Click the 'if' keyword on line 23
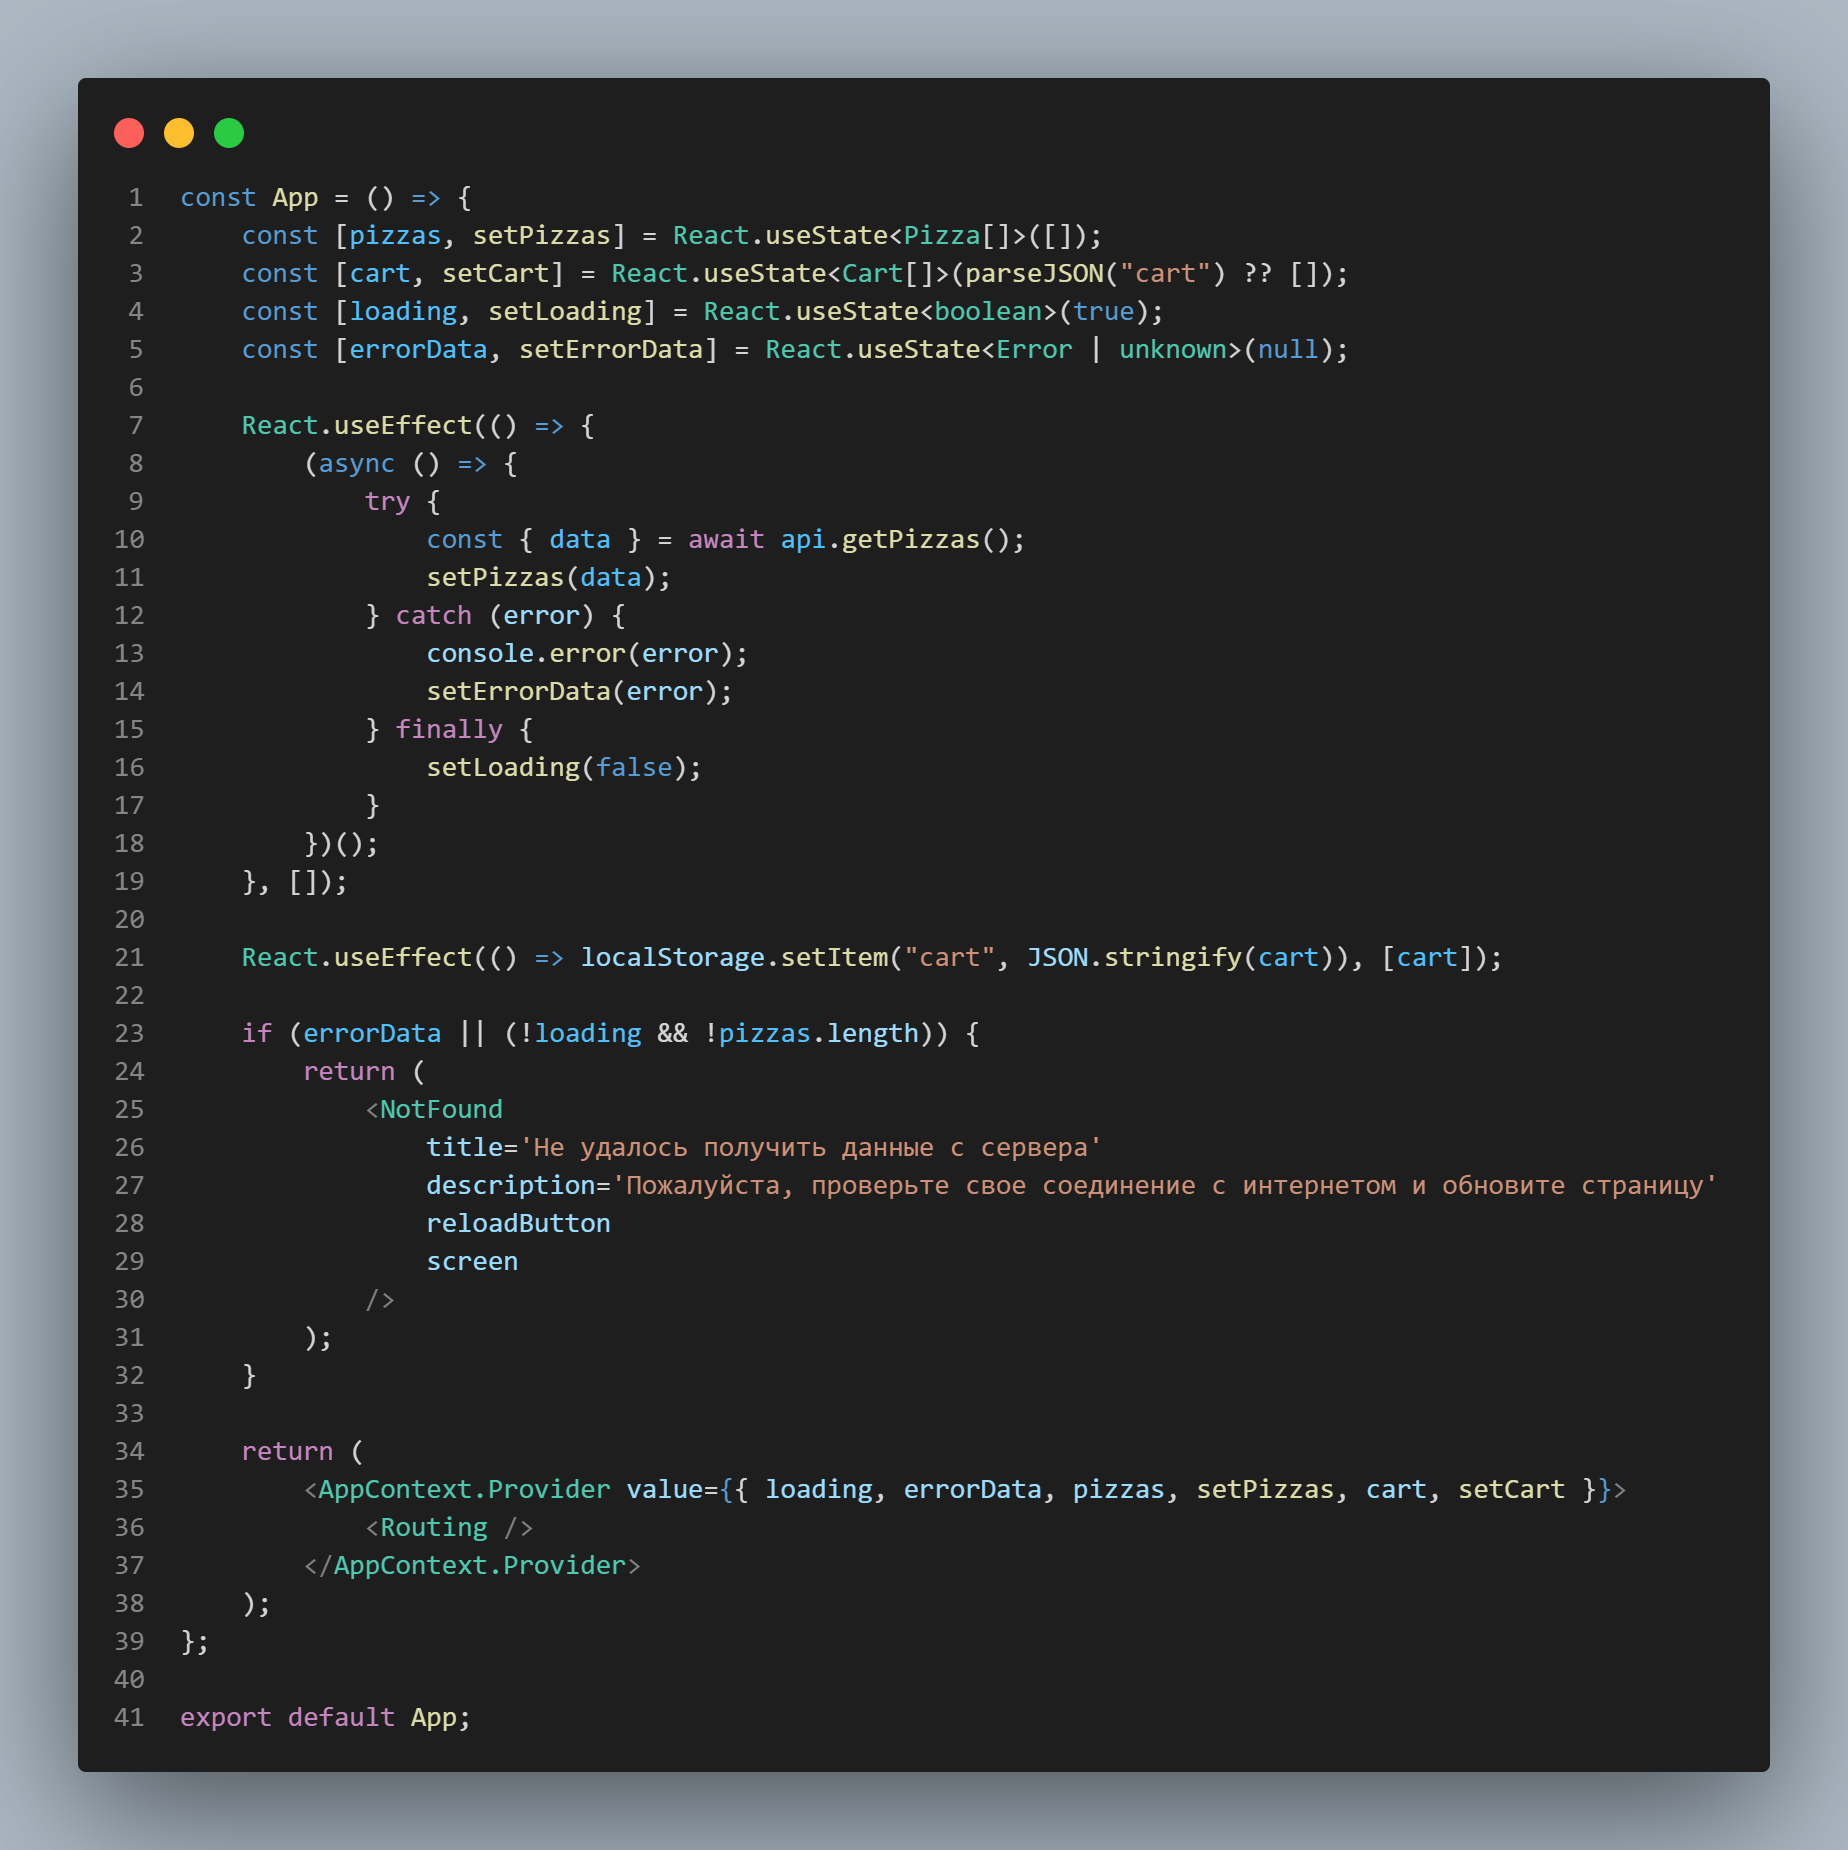The width and height of the screenshot is (1848, 1850). [257, 1034]
